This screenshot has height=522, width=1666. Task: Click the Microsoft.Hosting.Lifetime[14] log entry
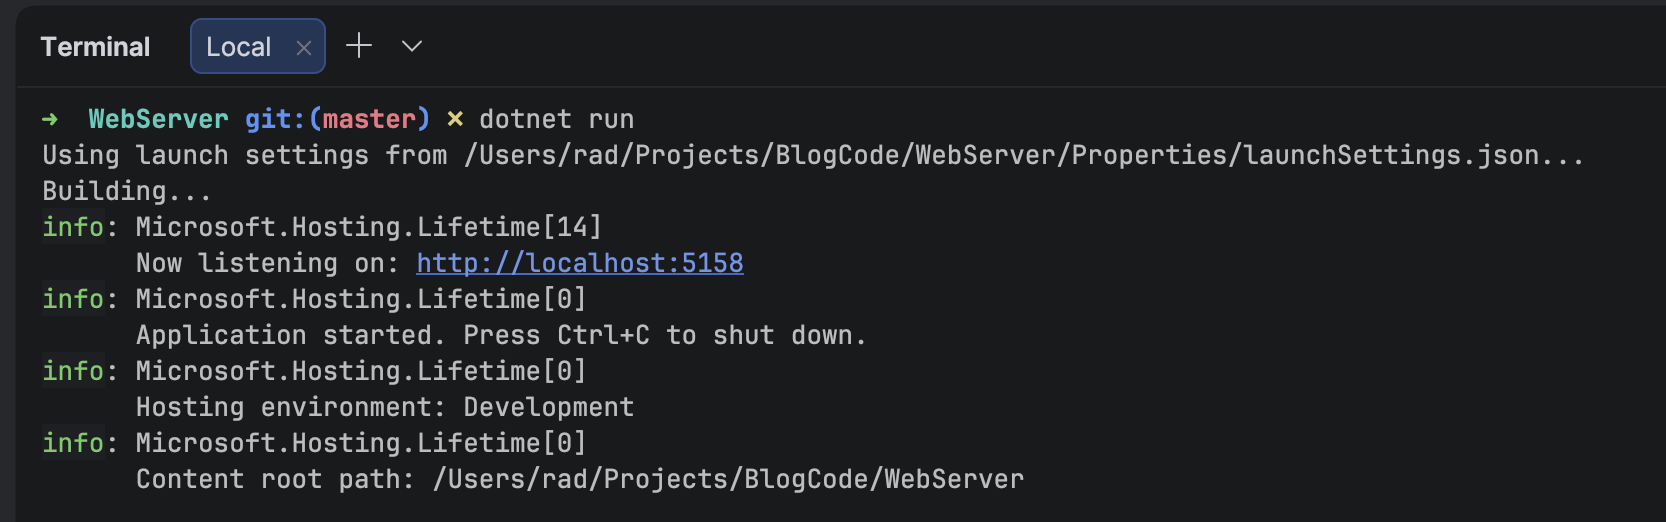(x=369, y=227)
